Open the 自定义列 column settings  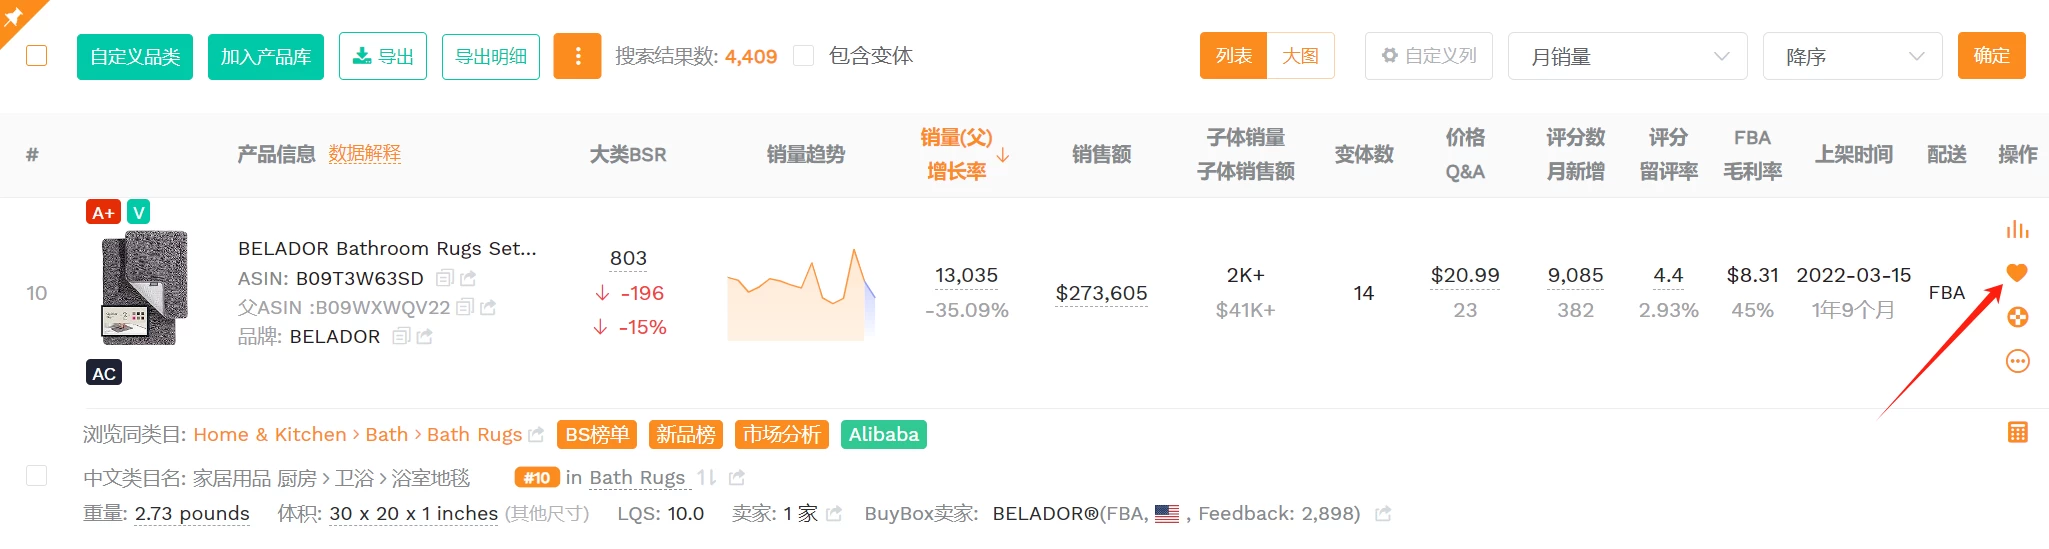(x=1428, y=56)
